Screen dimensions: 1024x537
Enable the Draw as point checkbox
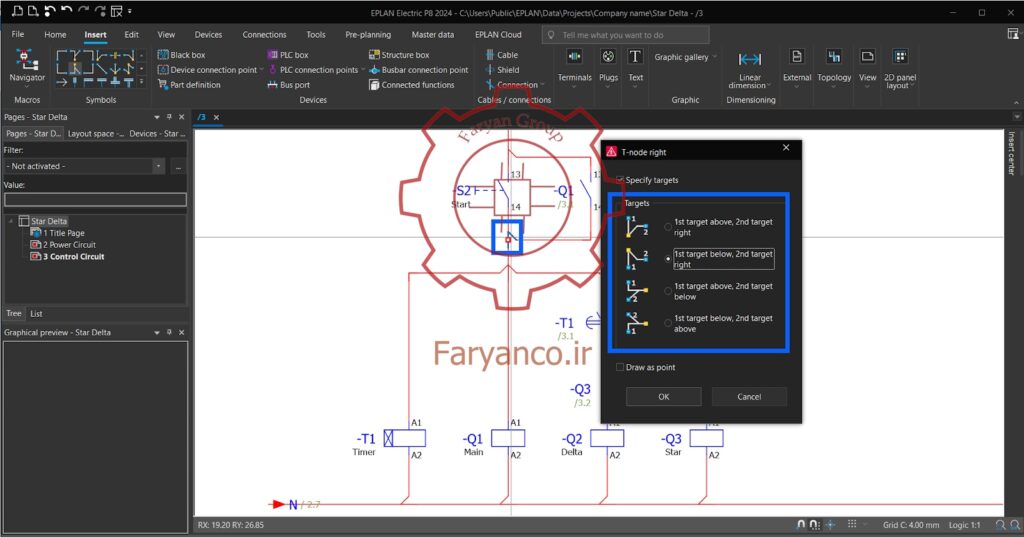[x=620, y=367]
